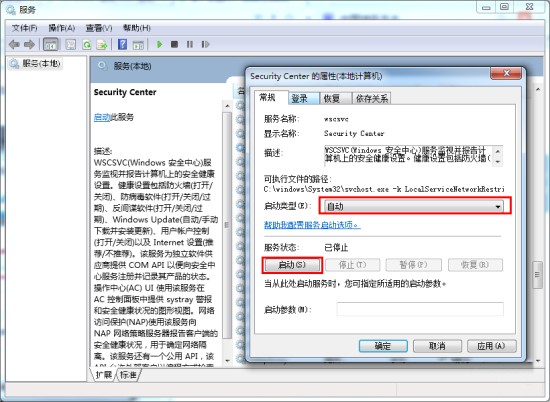550x402 pixels.
Task: Click the Restart service toolbar icon
Action: tap(206, 45)
